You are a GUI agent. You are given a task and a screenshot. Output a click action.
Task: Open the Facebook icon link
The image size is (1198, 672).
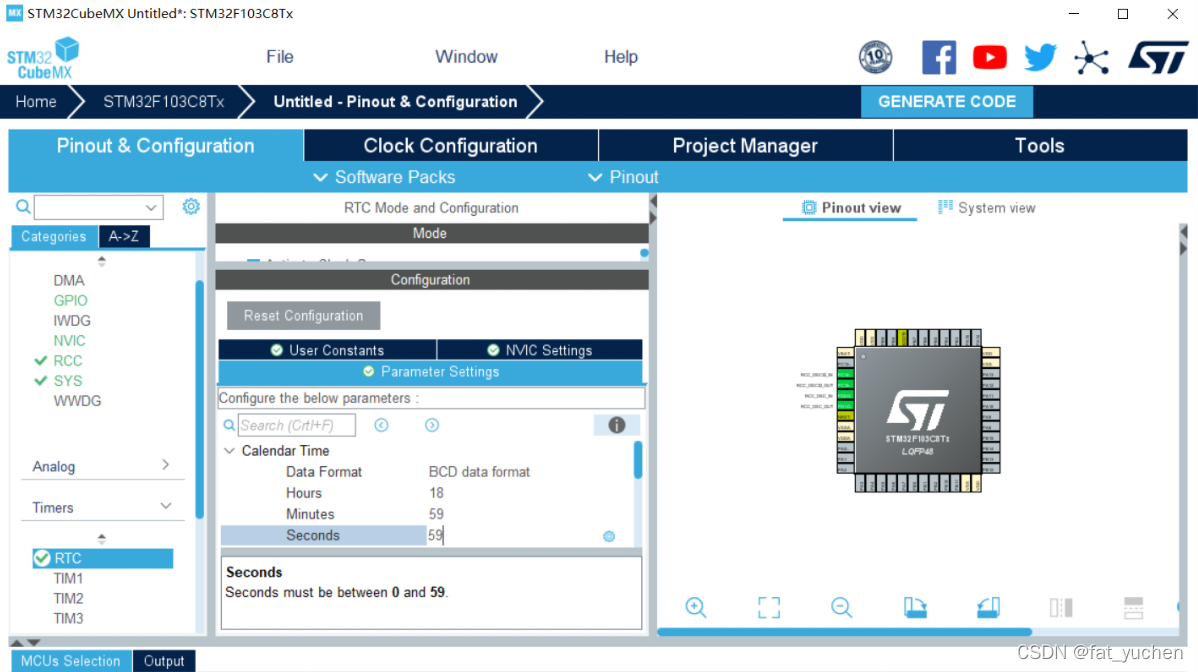point(939,57)
